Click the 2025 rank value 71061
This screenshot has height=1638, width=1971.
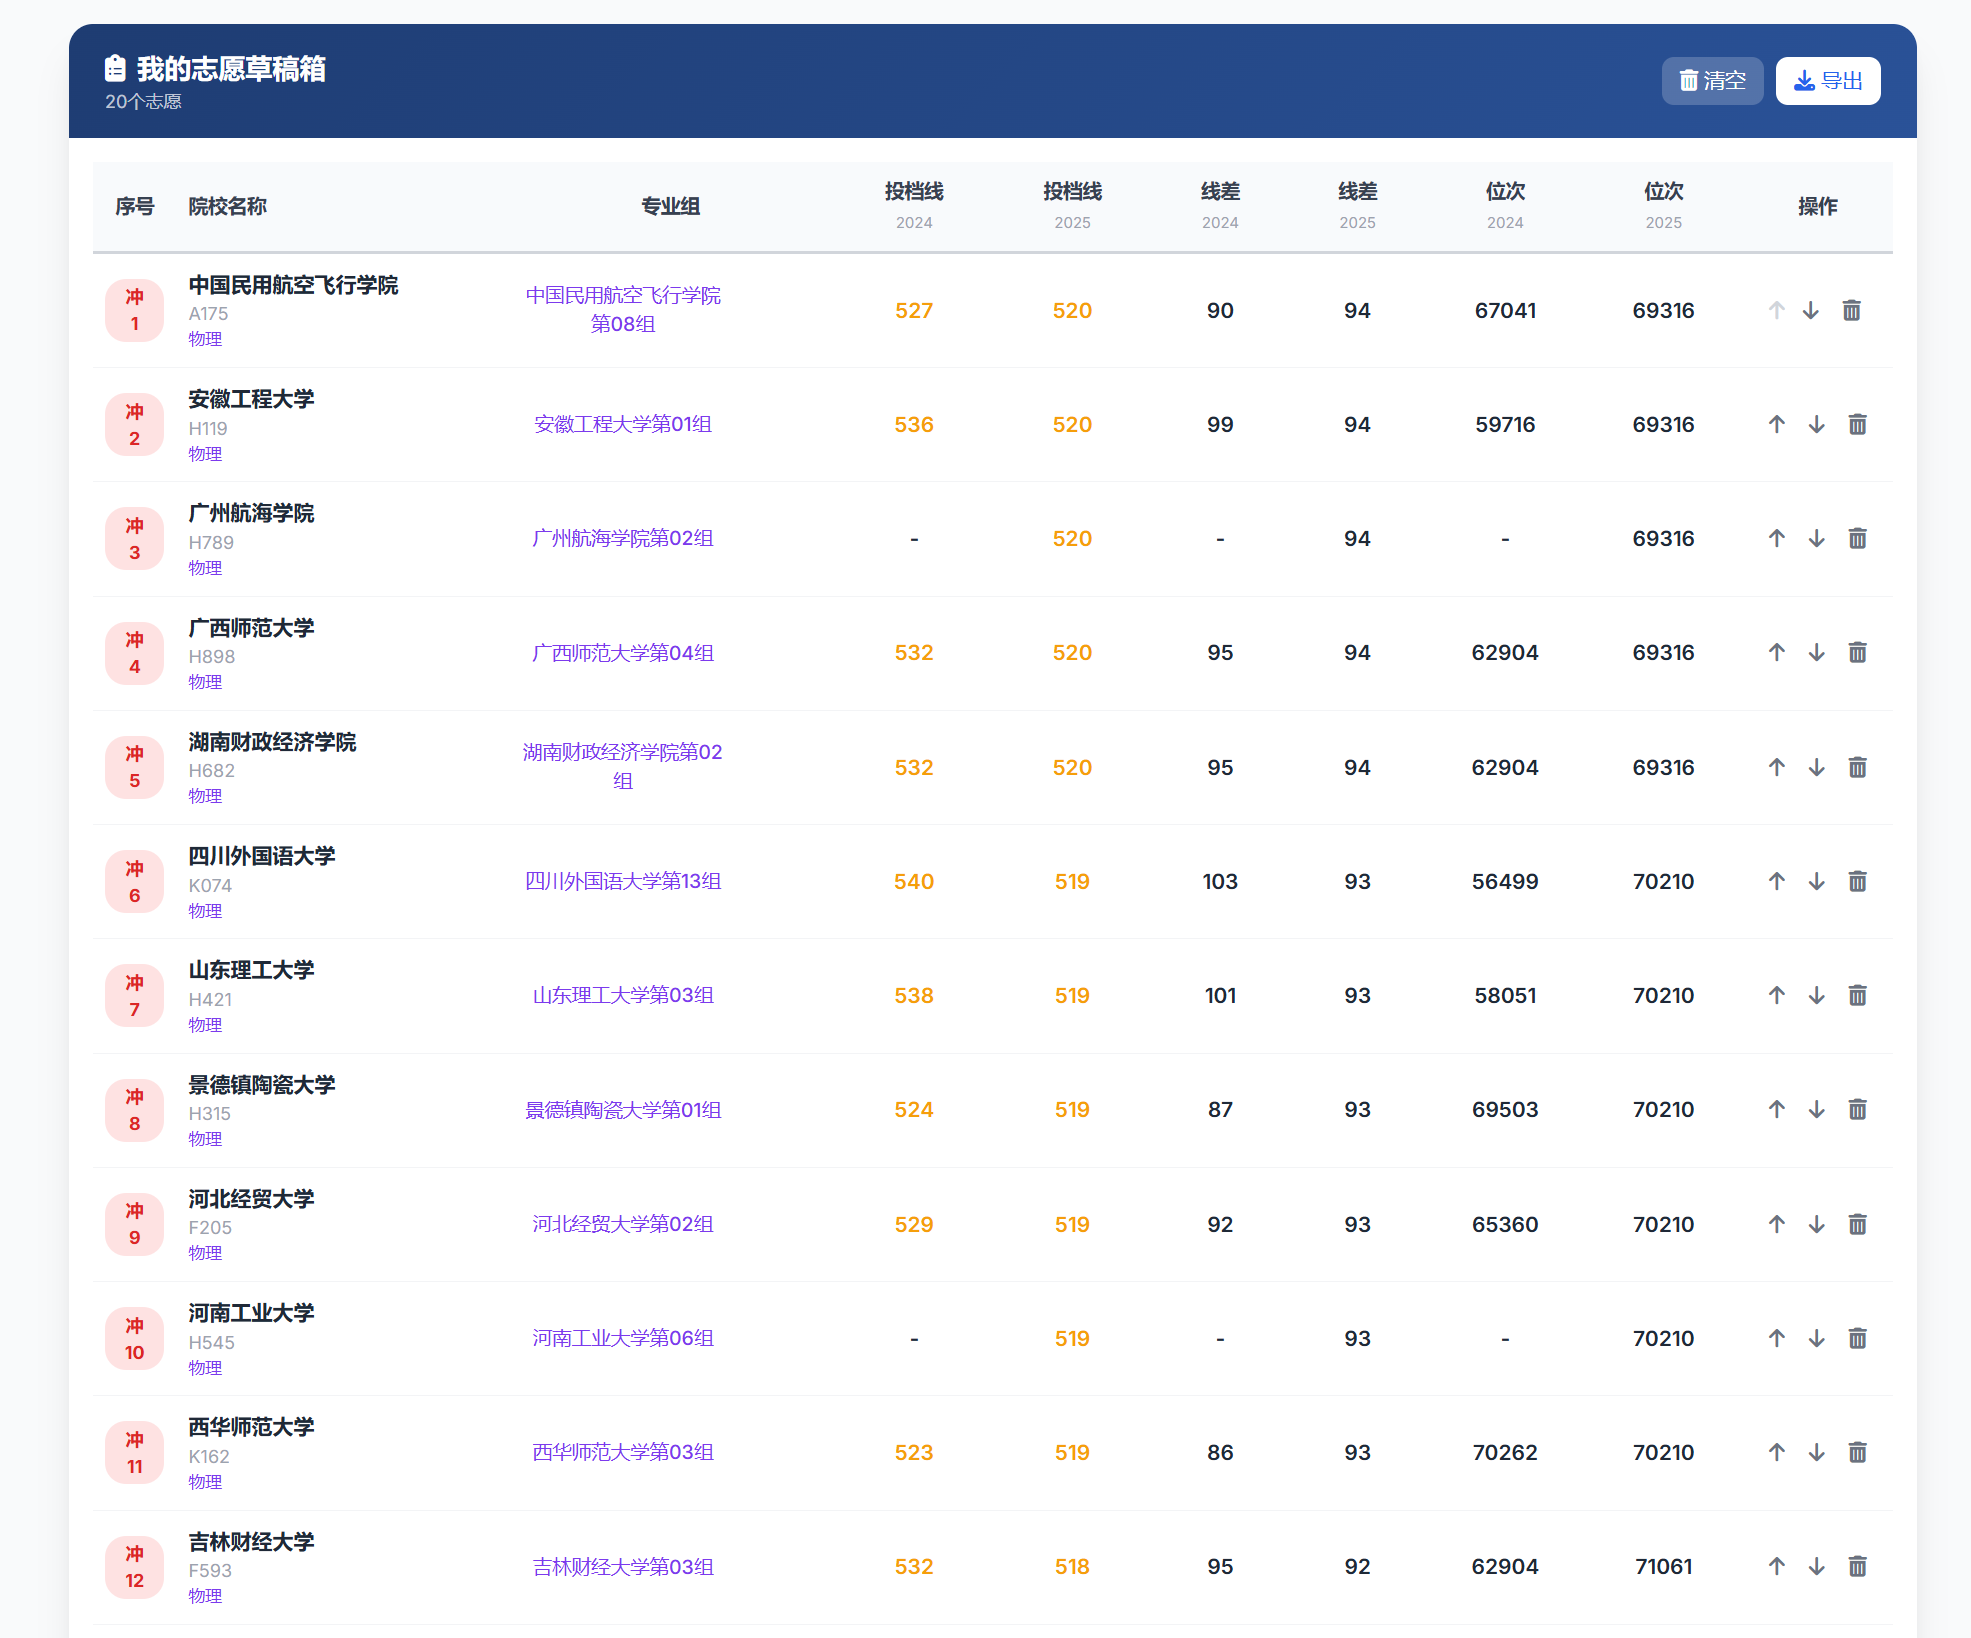1664,1567
